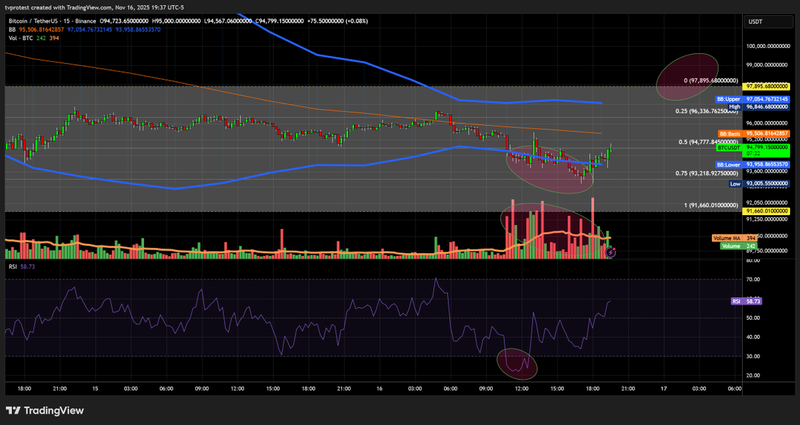
Task: Click the purple lightning event icon
Action: (x=612, y=255)
